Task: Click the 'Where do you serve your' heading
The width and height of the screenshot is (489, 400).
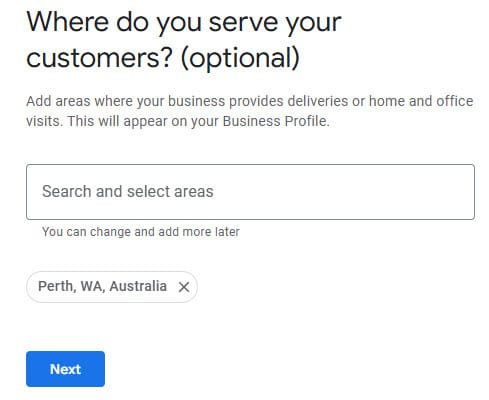Action: pyautogui.click(x=184, y=23)
